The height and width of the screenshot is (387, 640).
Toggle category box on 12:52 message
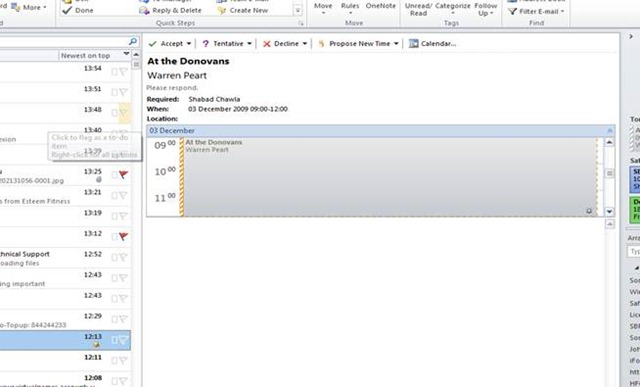(114, 257)
